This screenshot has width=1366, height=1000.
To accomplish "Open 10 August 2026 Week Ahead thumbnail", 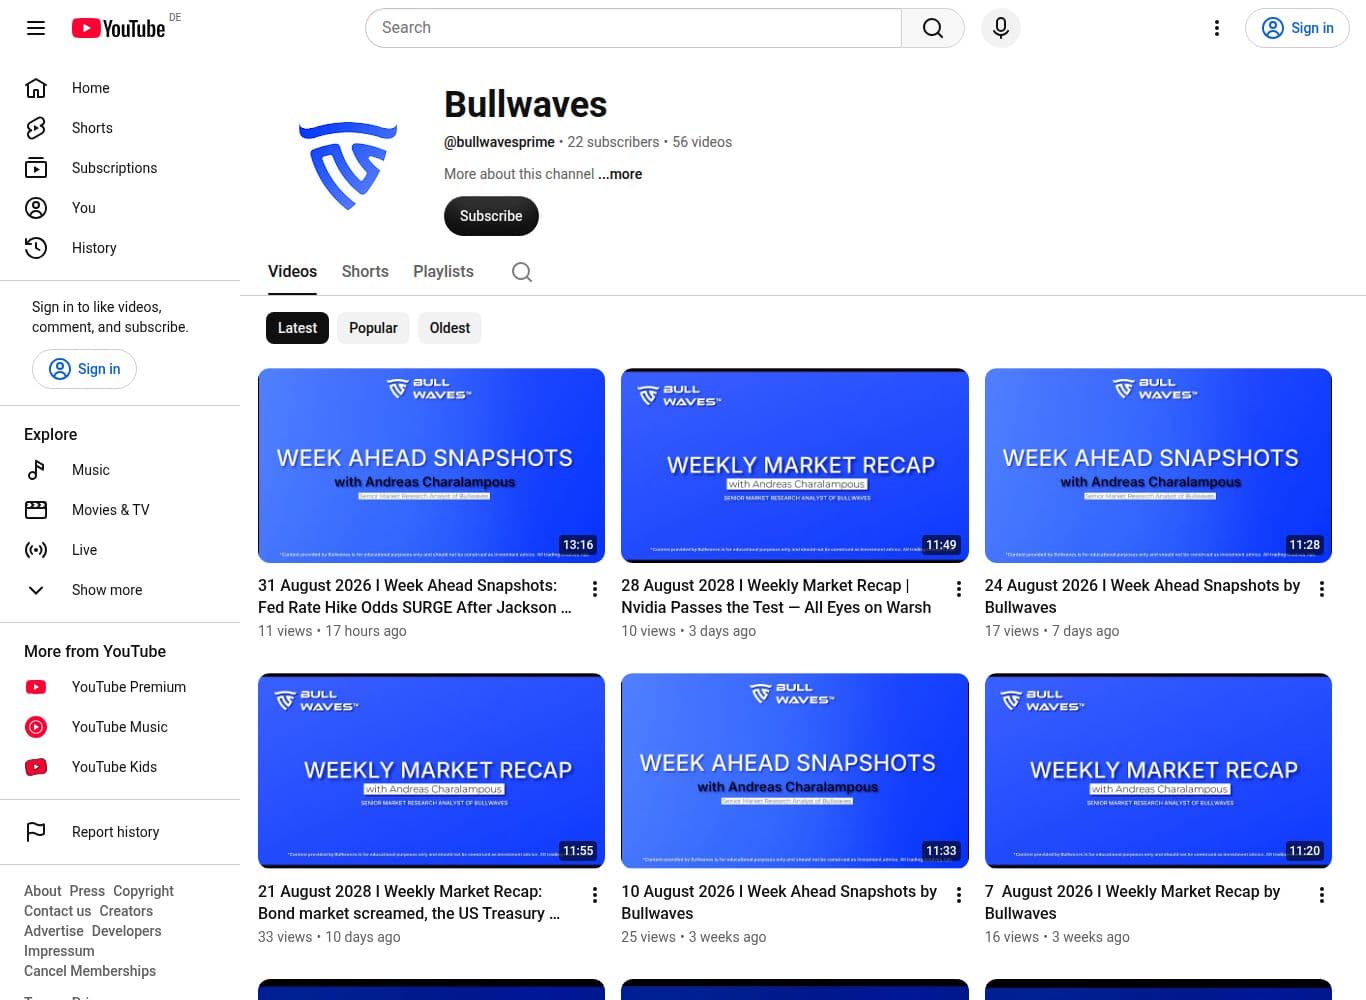I will [795, 771].
